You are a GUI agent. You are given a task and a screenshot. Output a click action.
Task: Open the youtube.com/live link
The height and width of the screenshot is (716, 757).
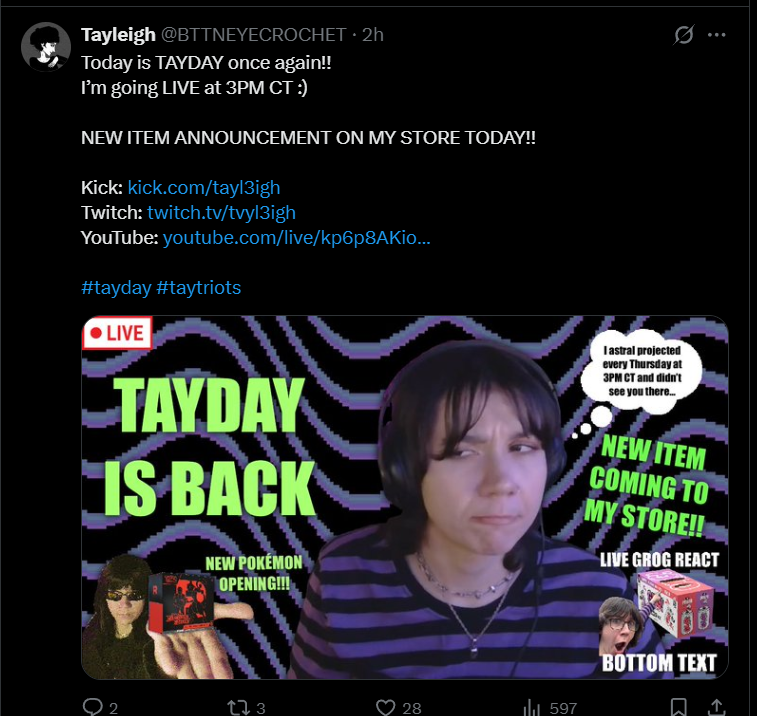(296, 238)
